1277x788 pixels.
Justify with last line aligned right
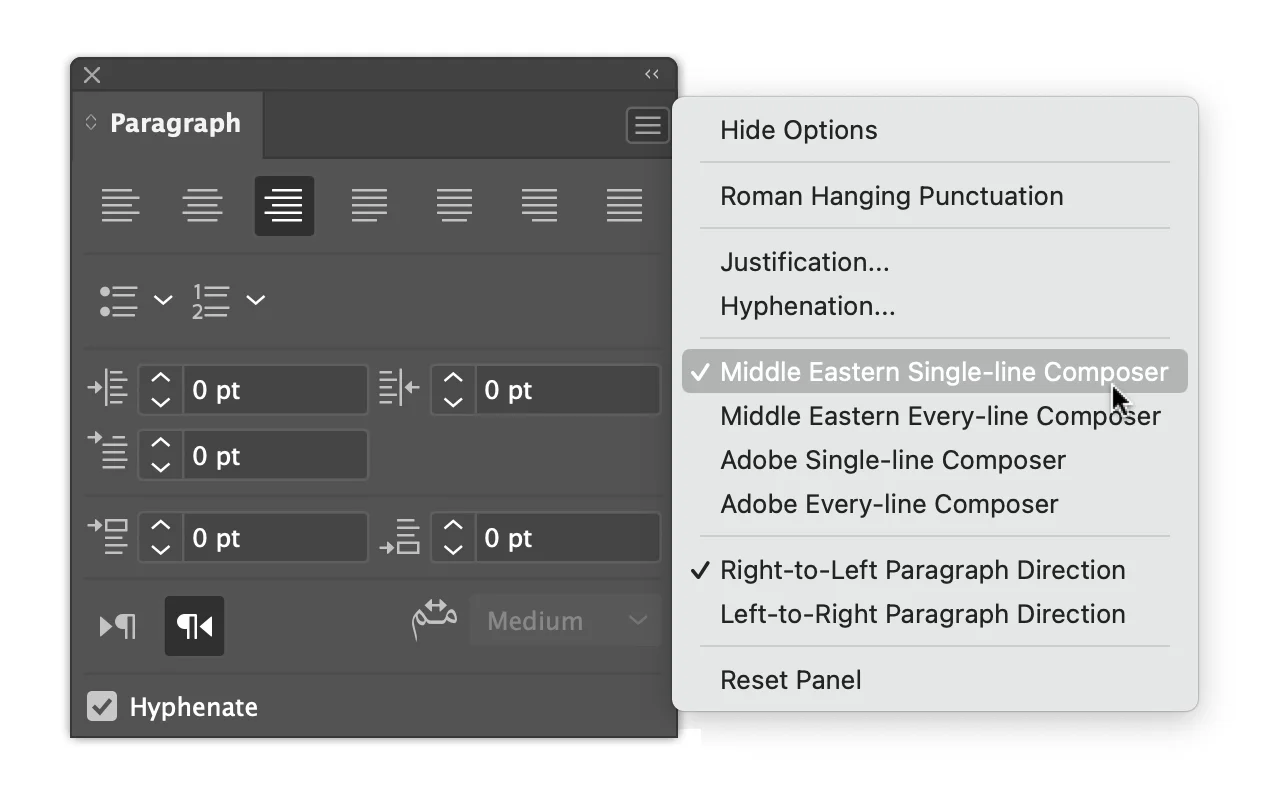[x=539, y=206]
